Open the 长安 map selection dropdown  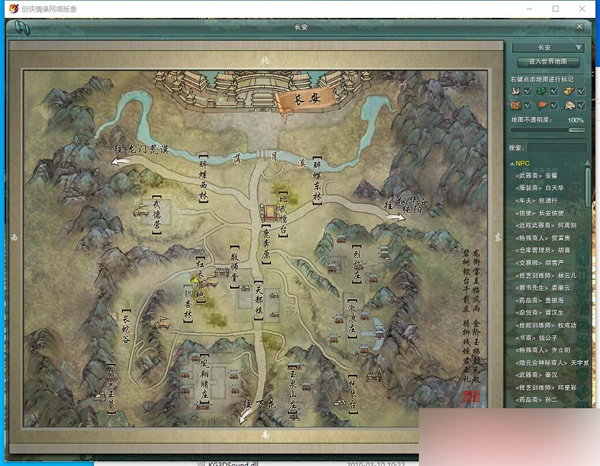[x=548, y=48]
